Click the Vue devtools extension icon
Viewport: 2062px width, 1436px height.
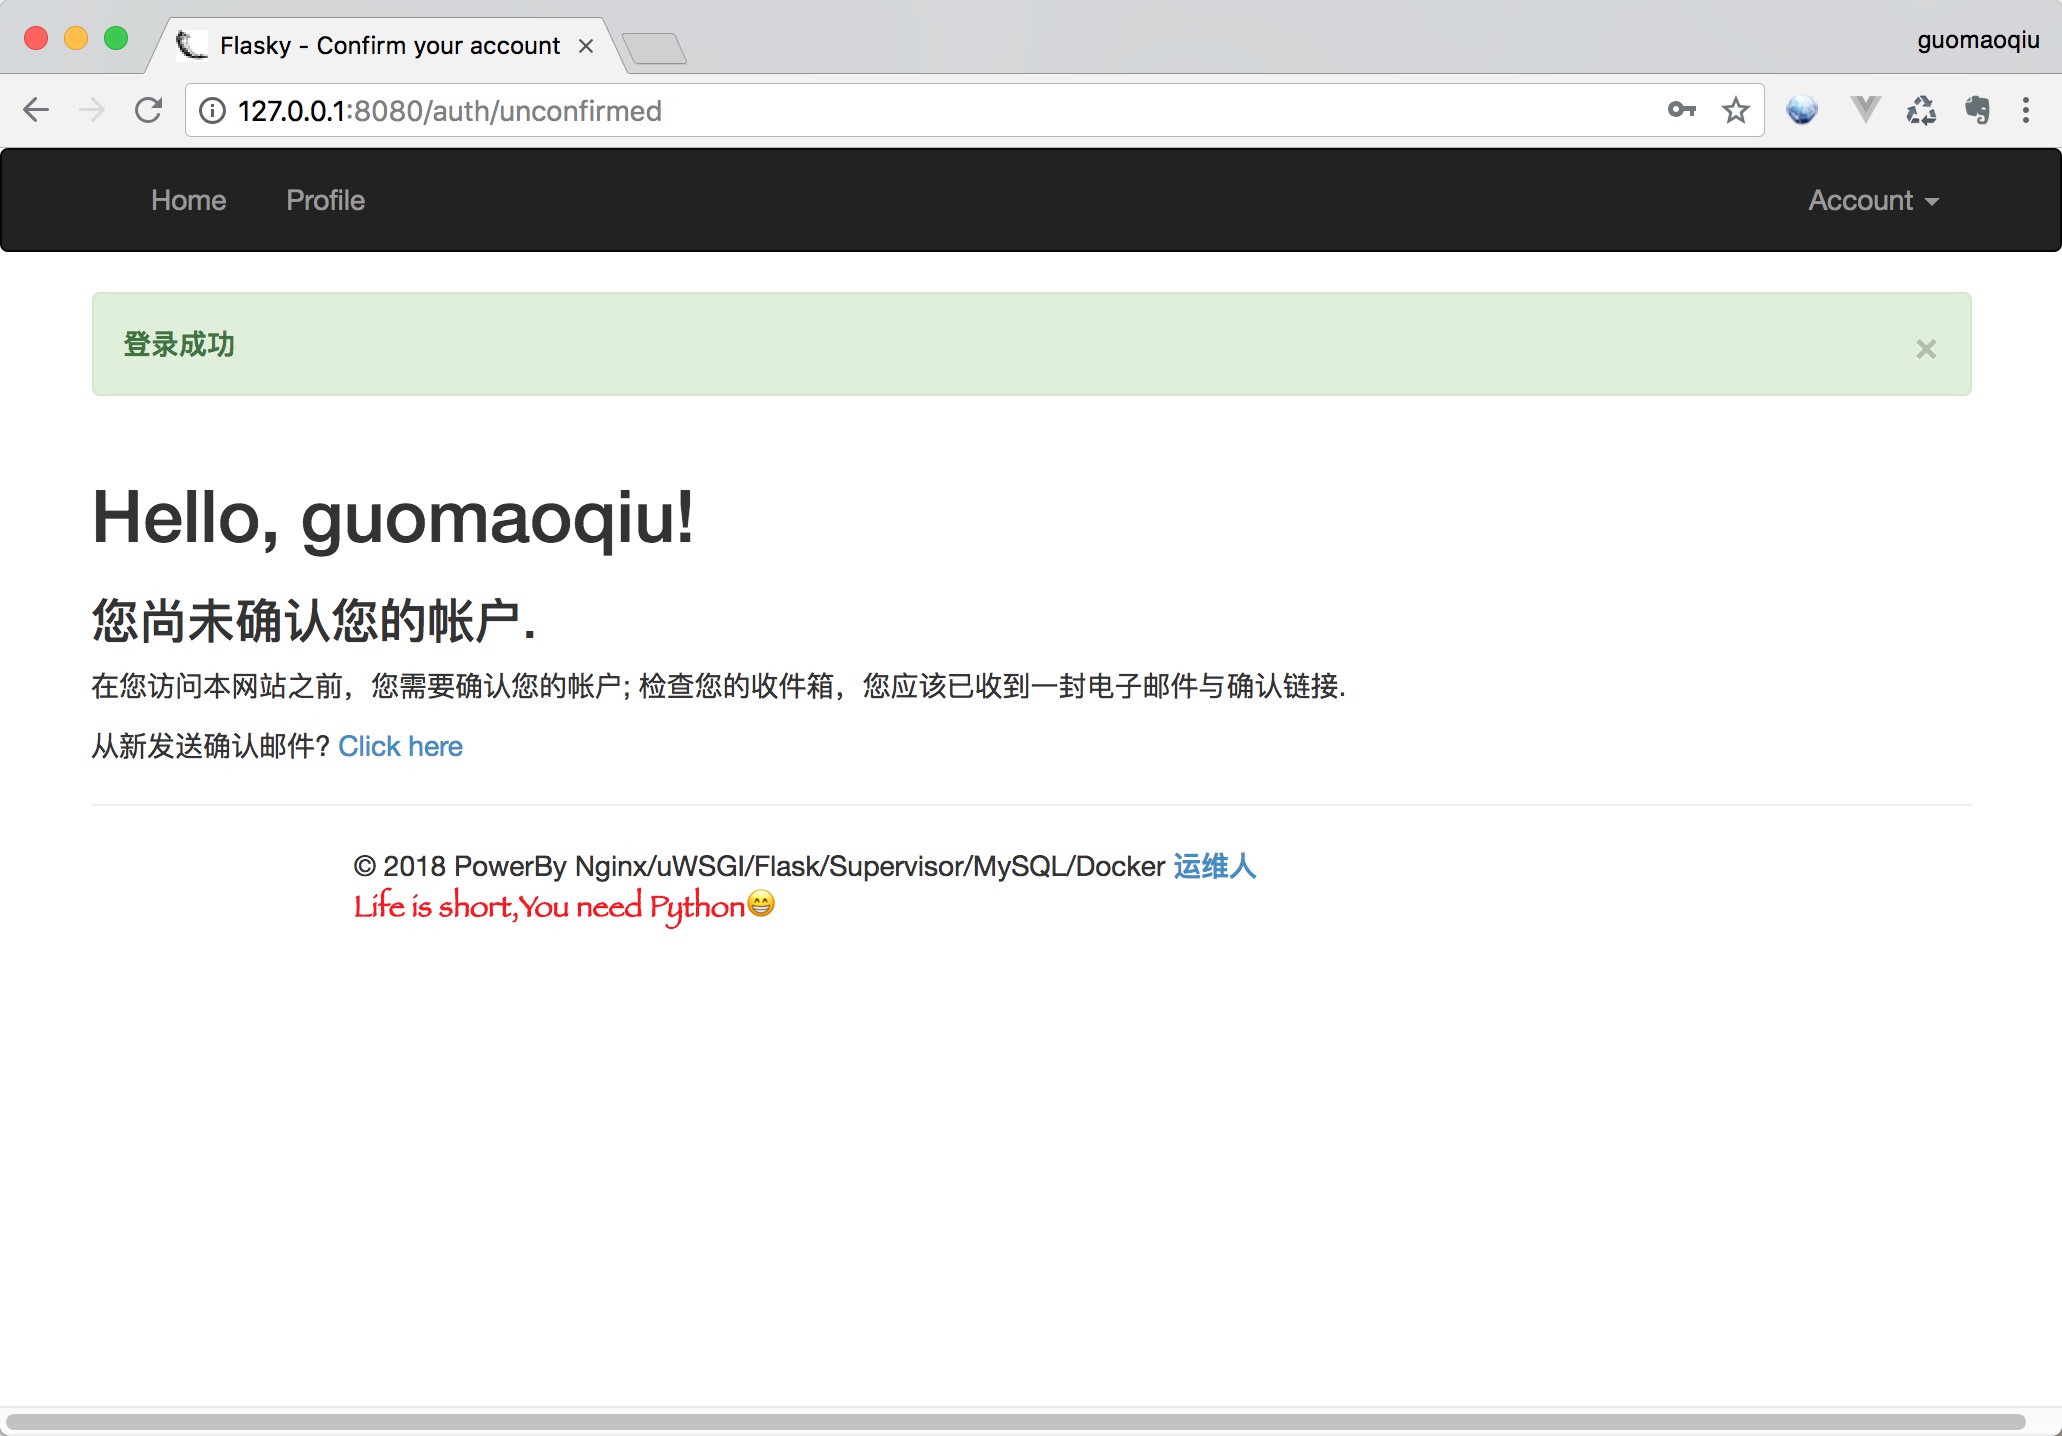point(1864,108)
